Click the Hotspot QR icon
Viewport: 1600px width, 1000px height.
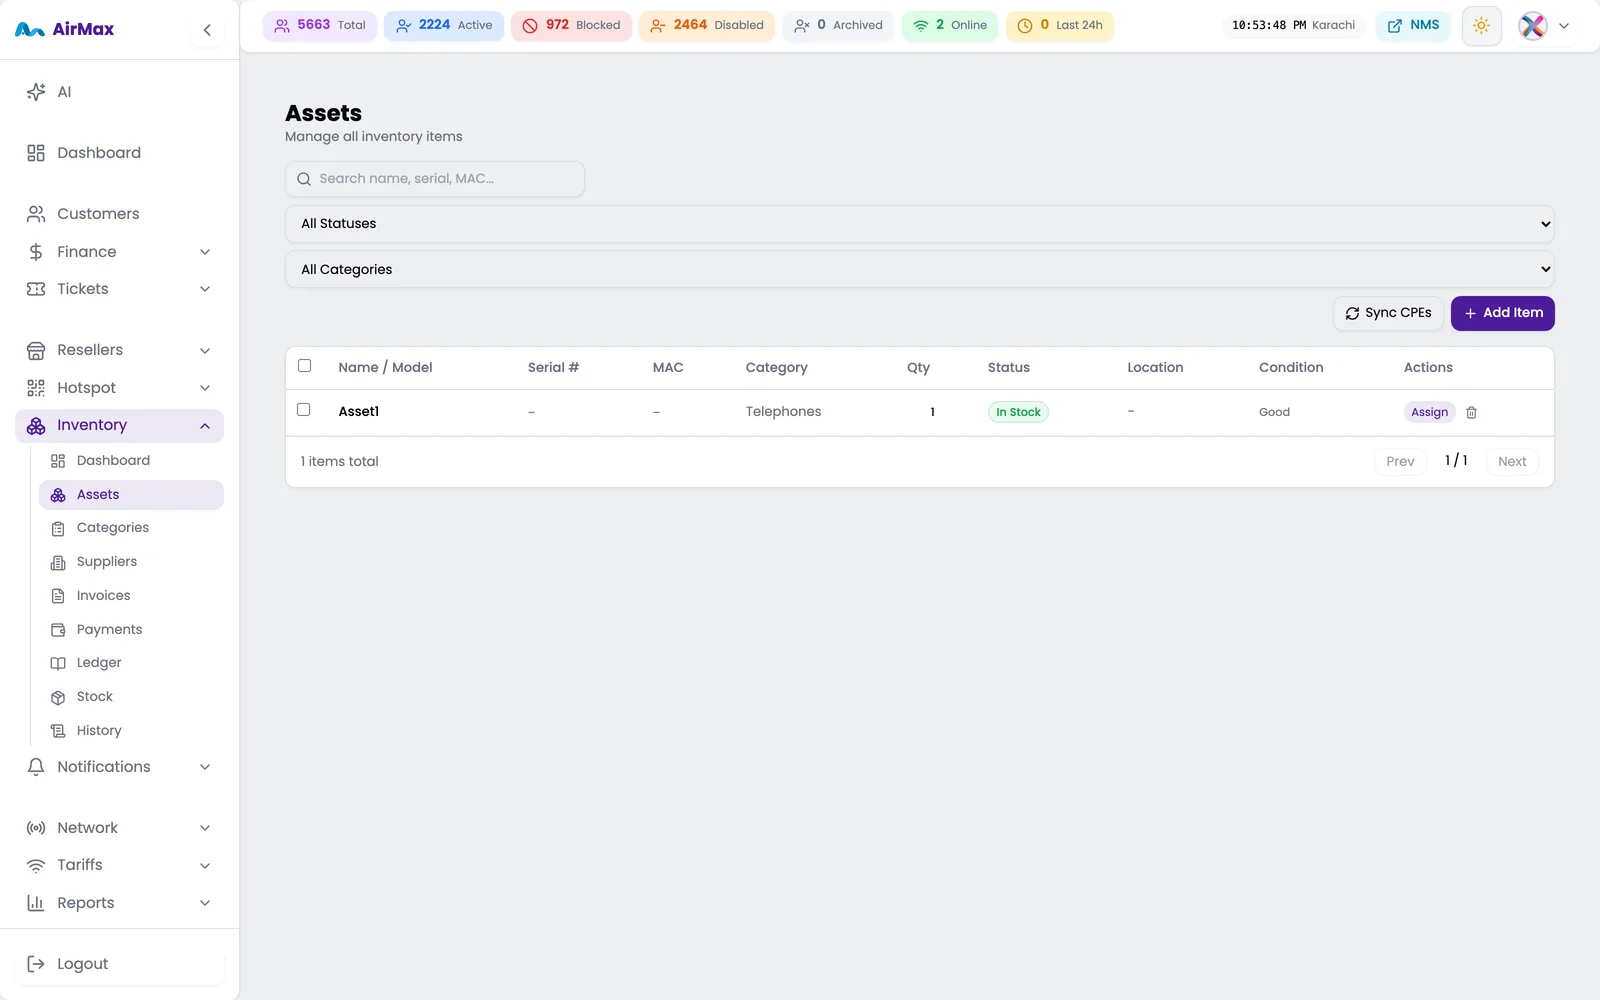coord(36,388)
